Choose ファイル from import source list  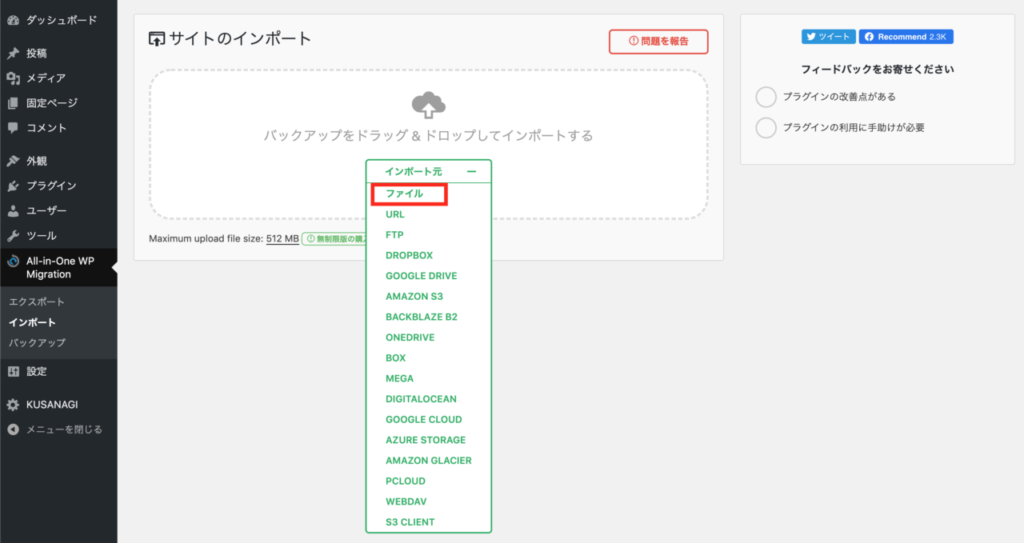(x=404, y=194)
